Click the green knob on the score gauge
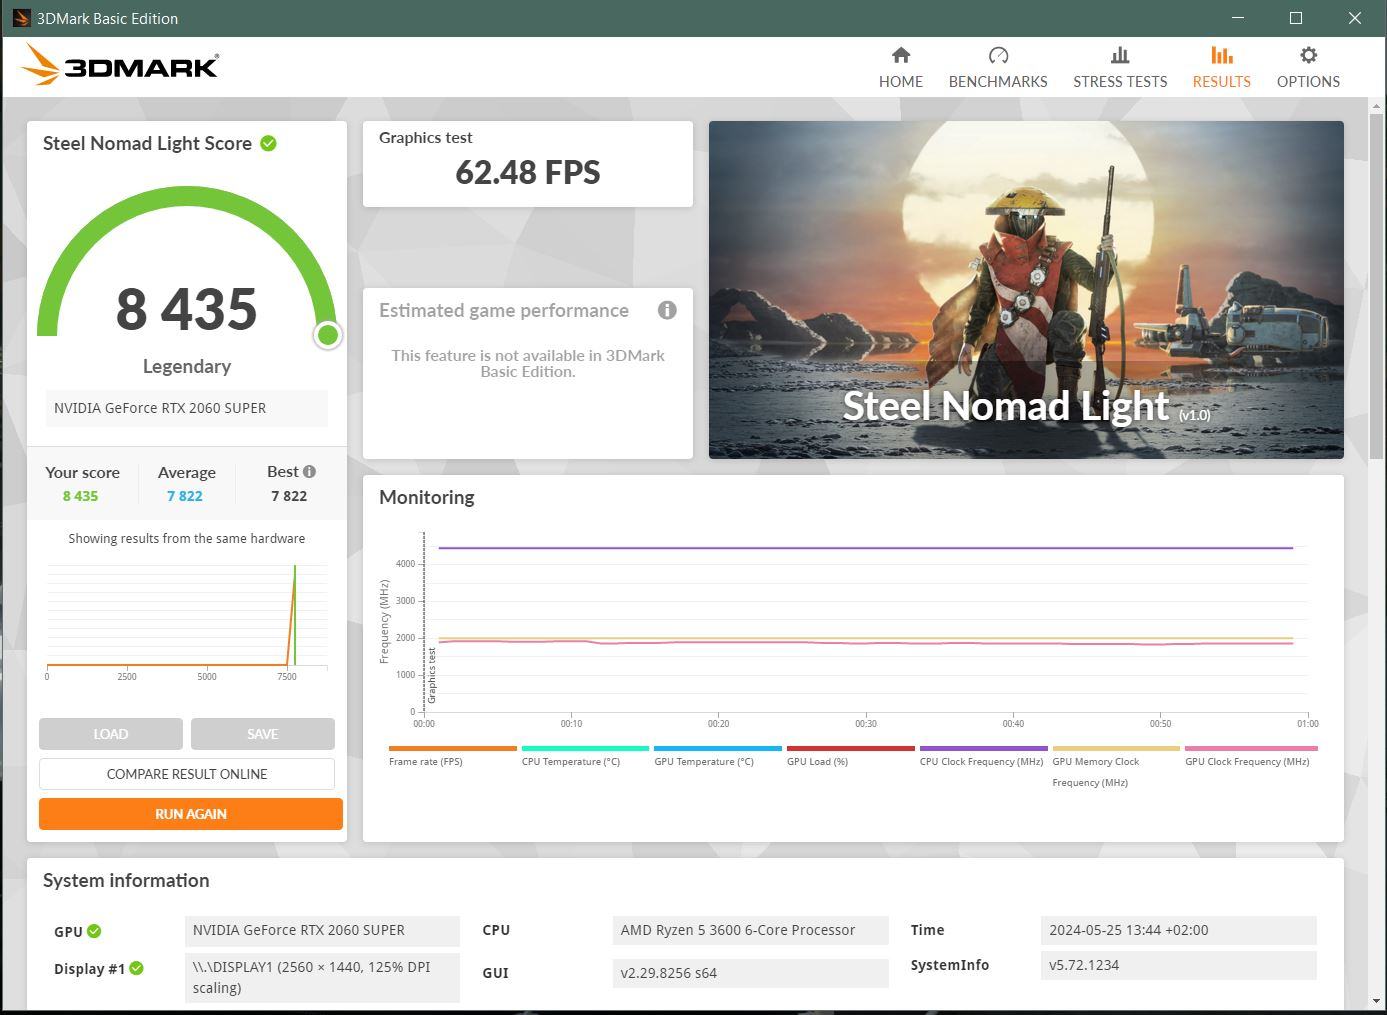1387x1015 pixels. (x=327, y=335)
